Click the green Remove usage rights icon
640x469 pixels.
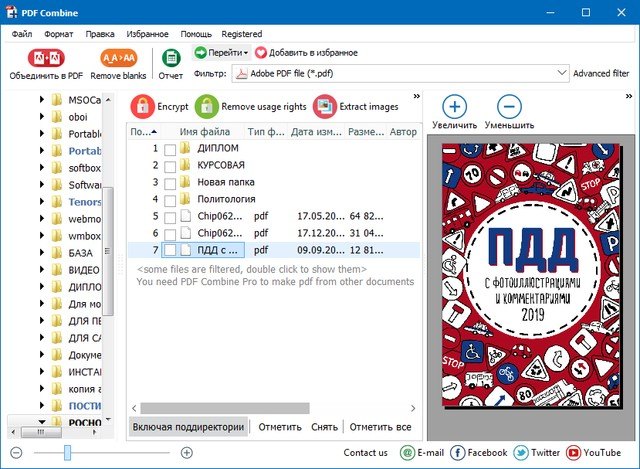[x=207, y=106]
